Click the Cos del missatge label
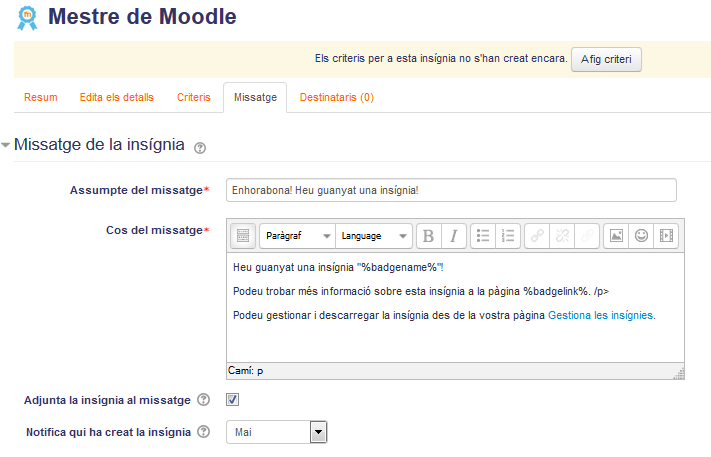711x457 pixels. click(154, 230)
